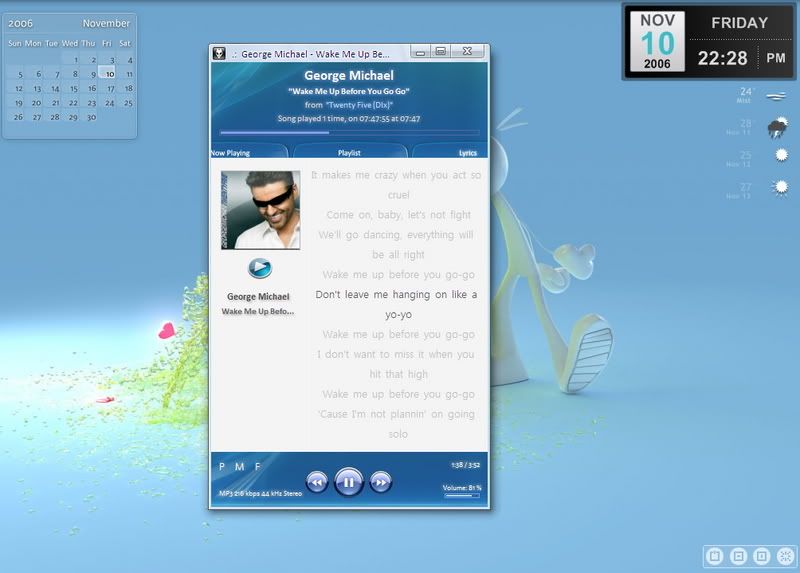The image size is (800, 573).
Task: Click the snowflake-style icon in bottom-right widget bar
Action: 785,556
